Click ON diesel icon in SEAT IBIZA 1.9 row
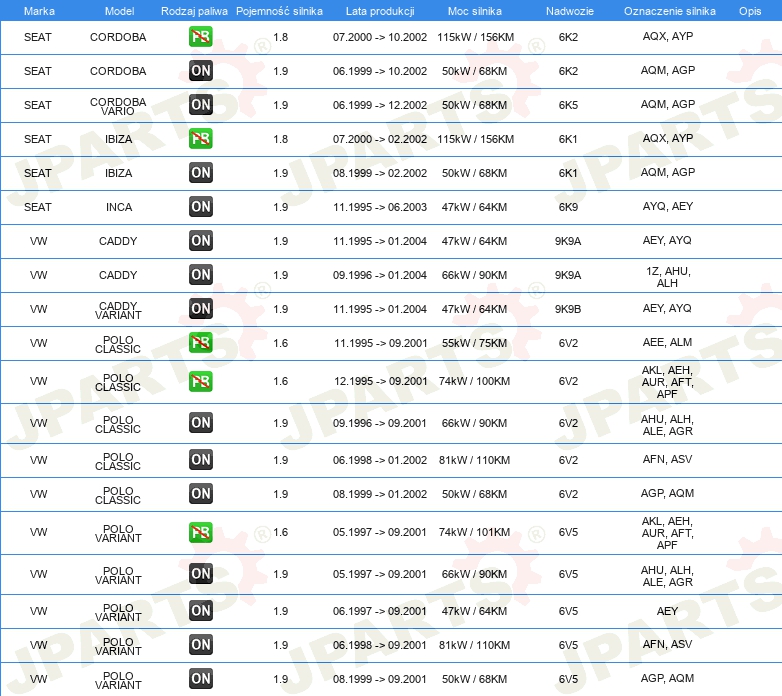Image resolution: width=782 pixels, height=696 pixels. point(200,173)
